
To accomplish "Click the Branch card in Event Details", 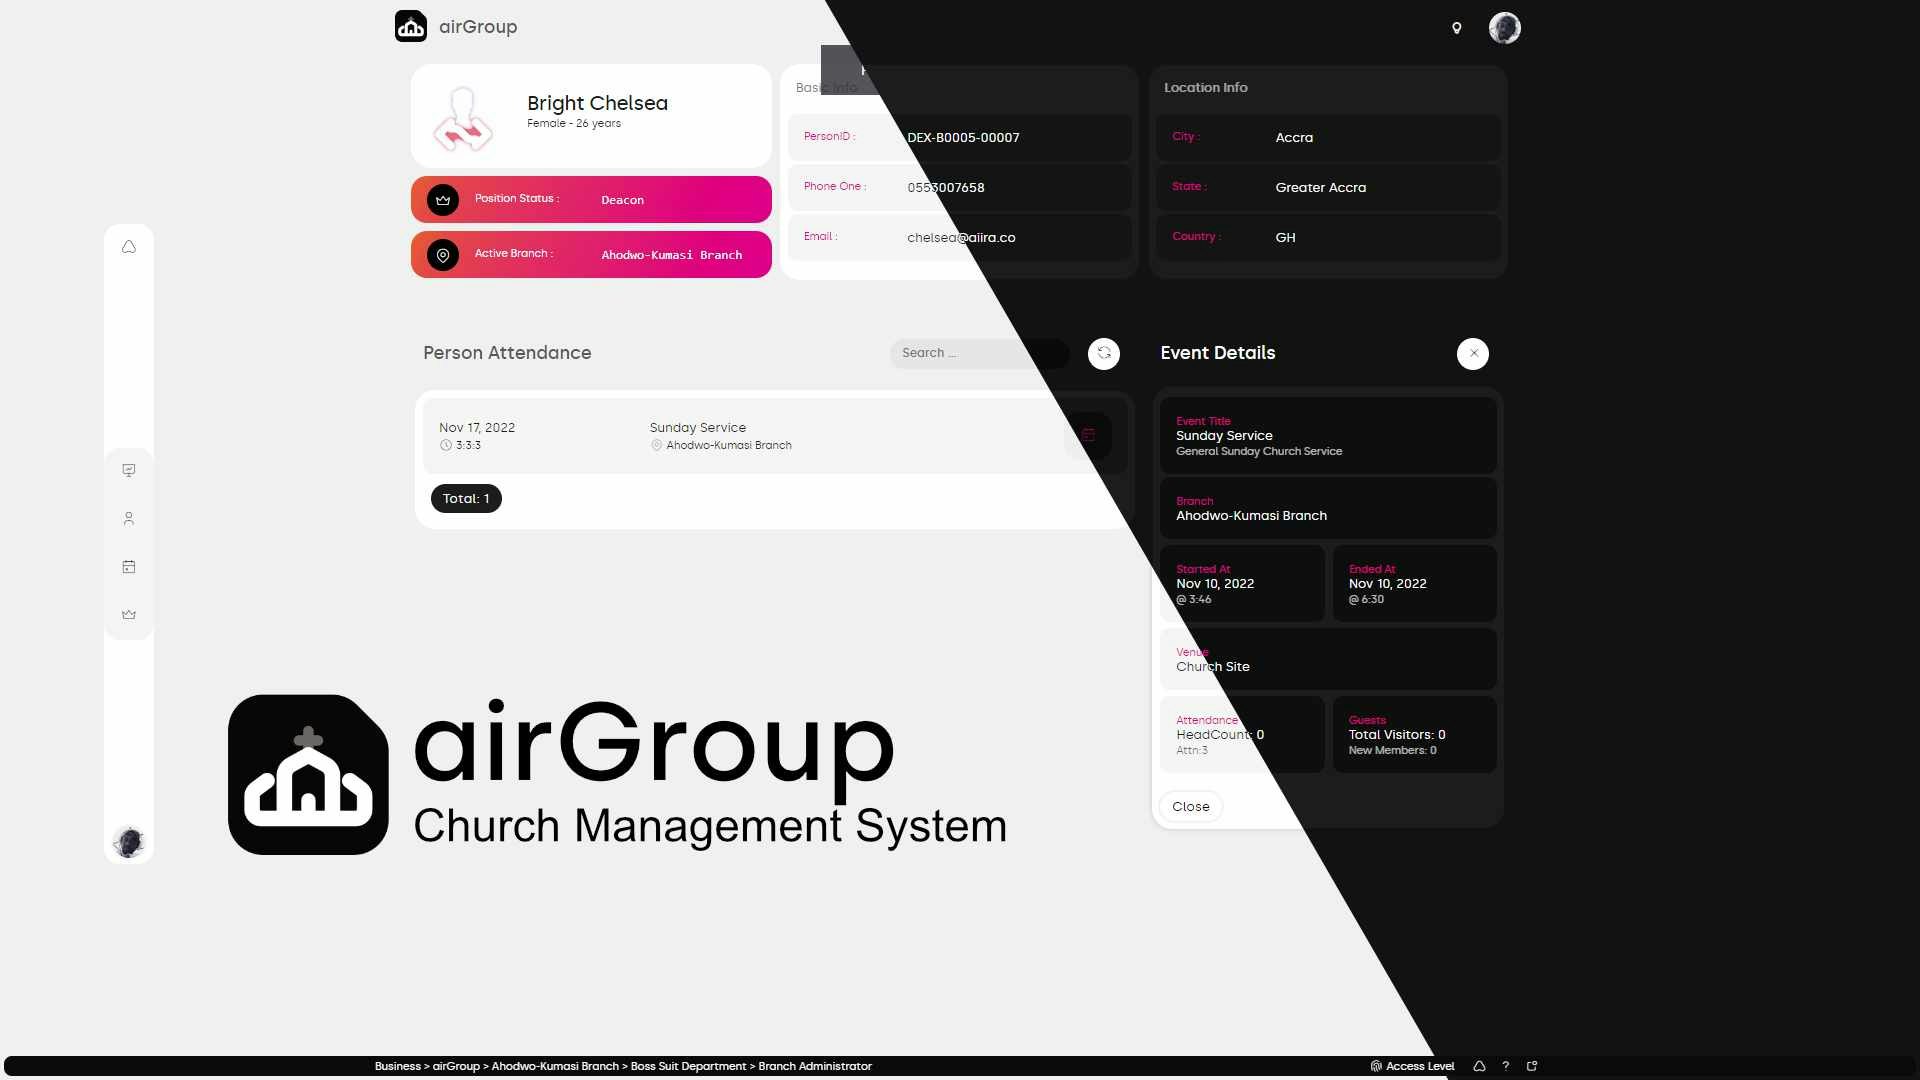I will click(1328, 508).
